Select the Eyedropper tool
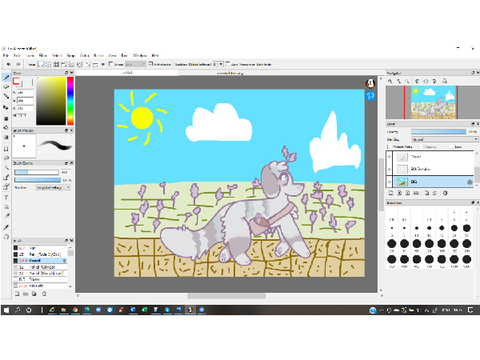The height and width of the screenshot is (360, 480). point(6,227)
